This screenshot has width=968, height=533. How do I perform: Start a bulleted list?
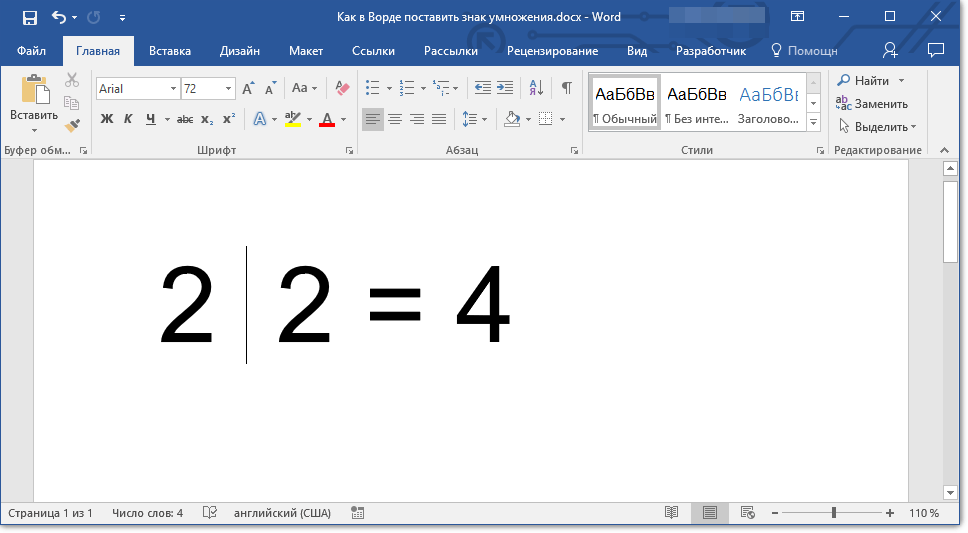click(373, 88)
